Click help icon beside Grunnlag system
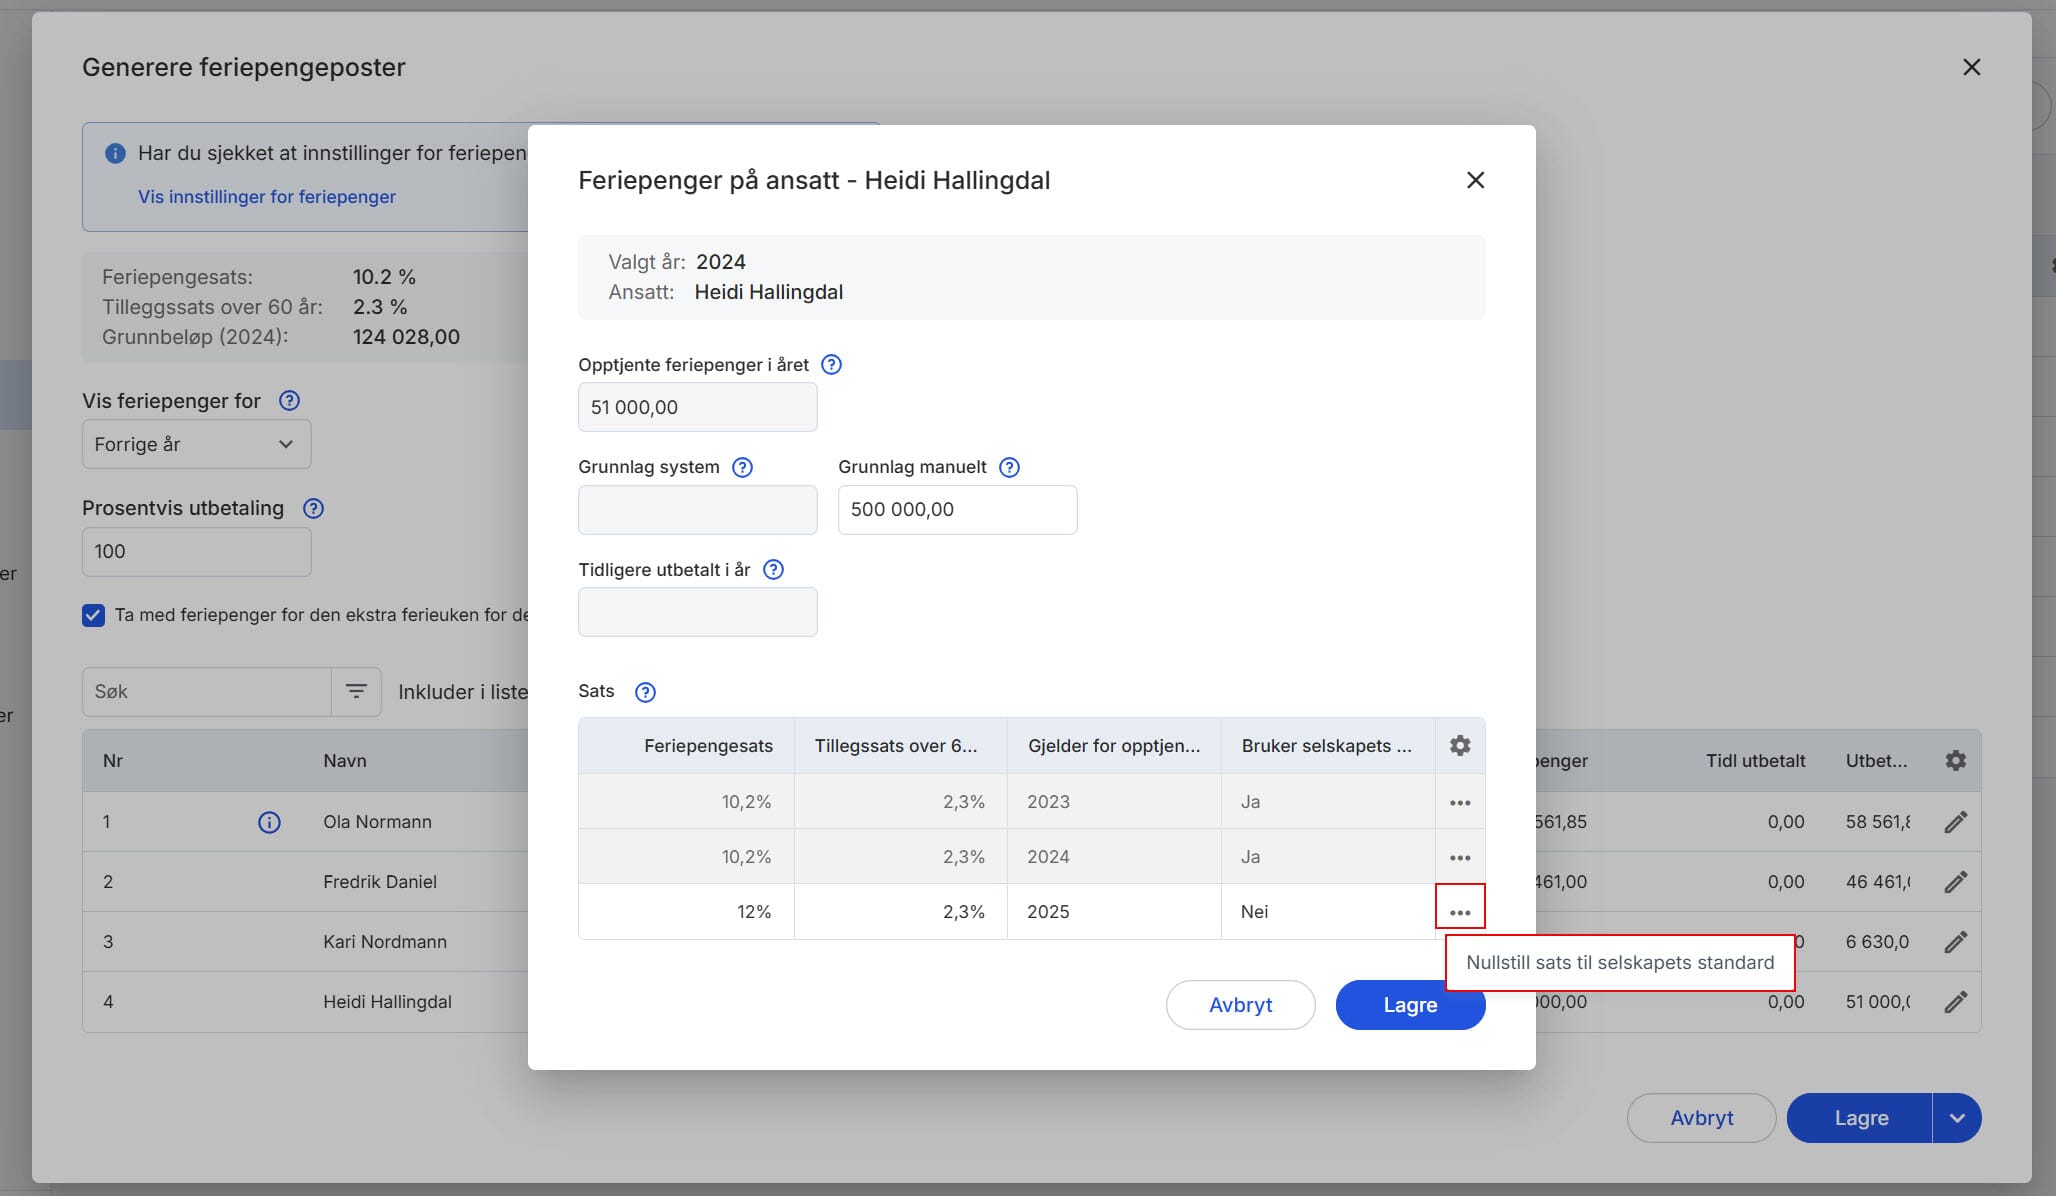Image resolution: width=2056 pixels, height=1196 pixels. point(742,467)
